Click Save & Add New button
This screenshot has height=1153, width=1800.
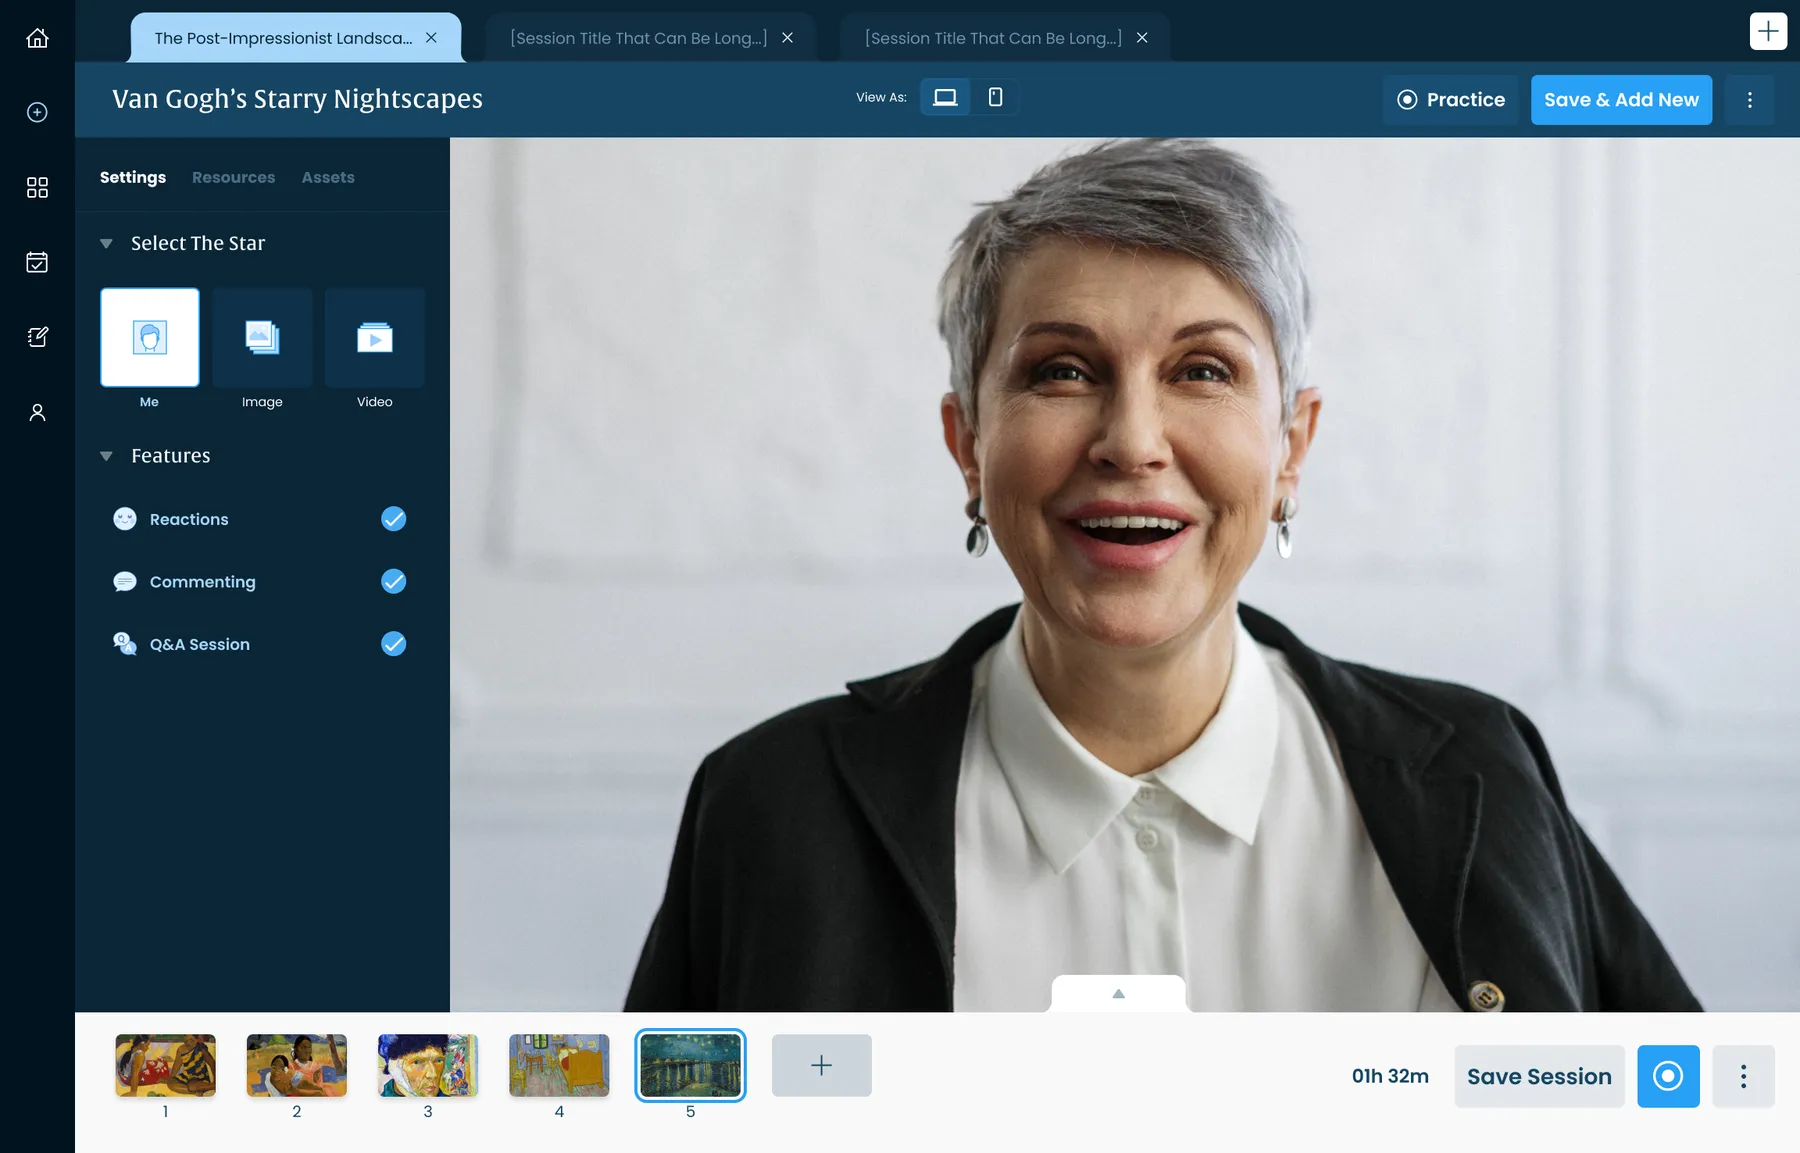point(1621,100)
